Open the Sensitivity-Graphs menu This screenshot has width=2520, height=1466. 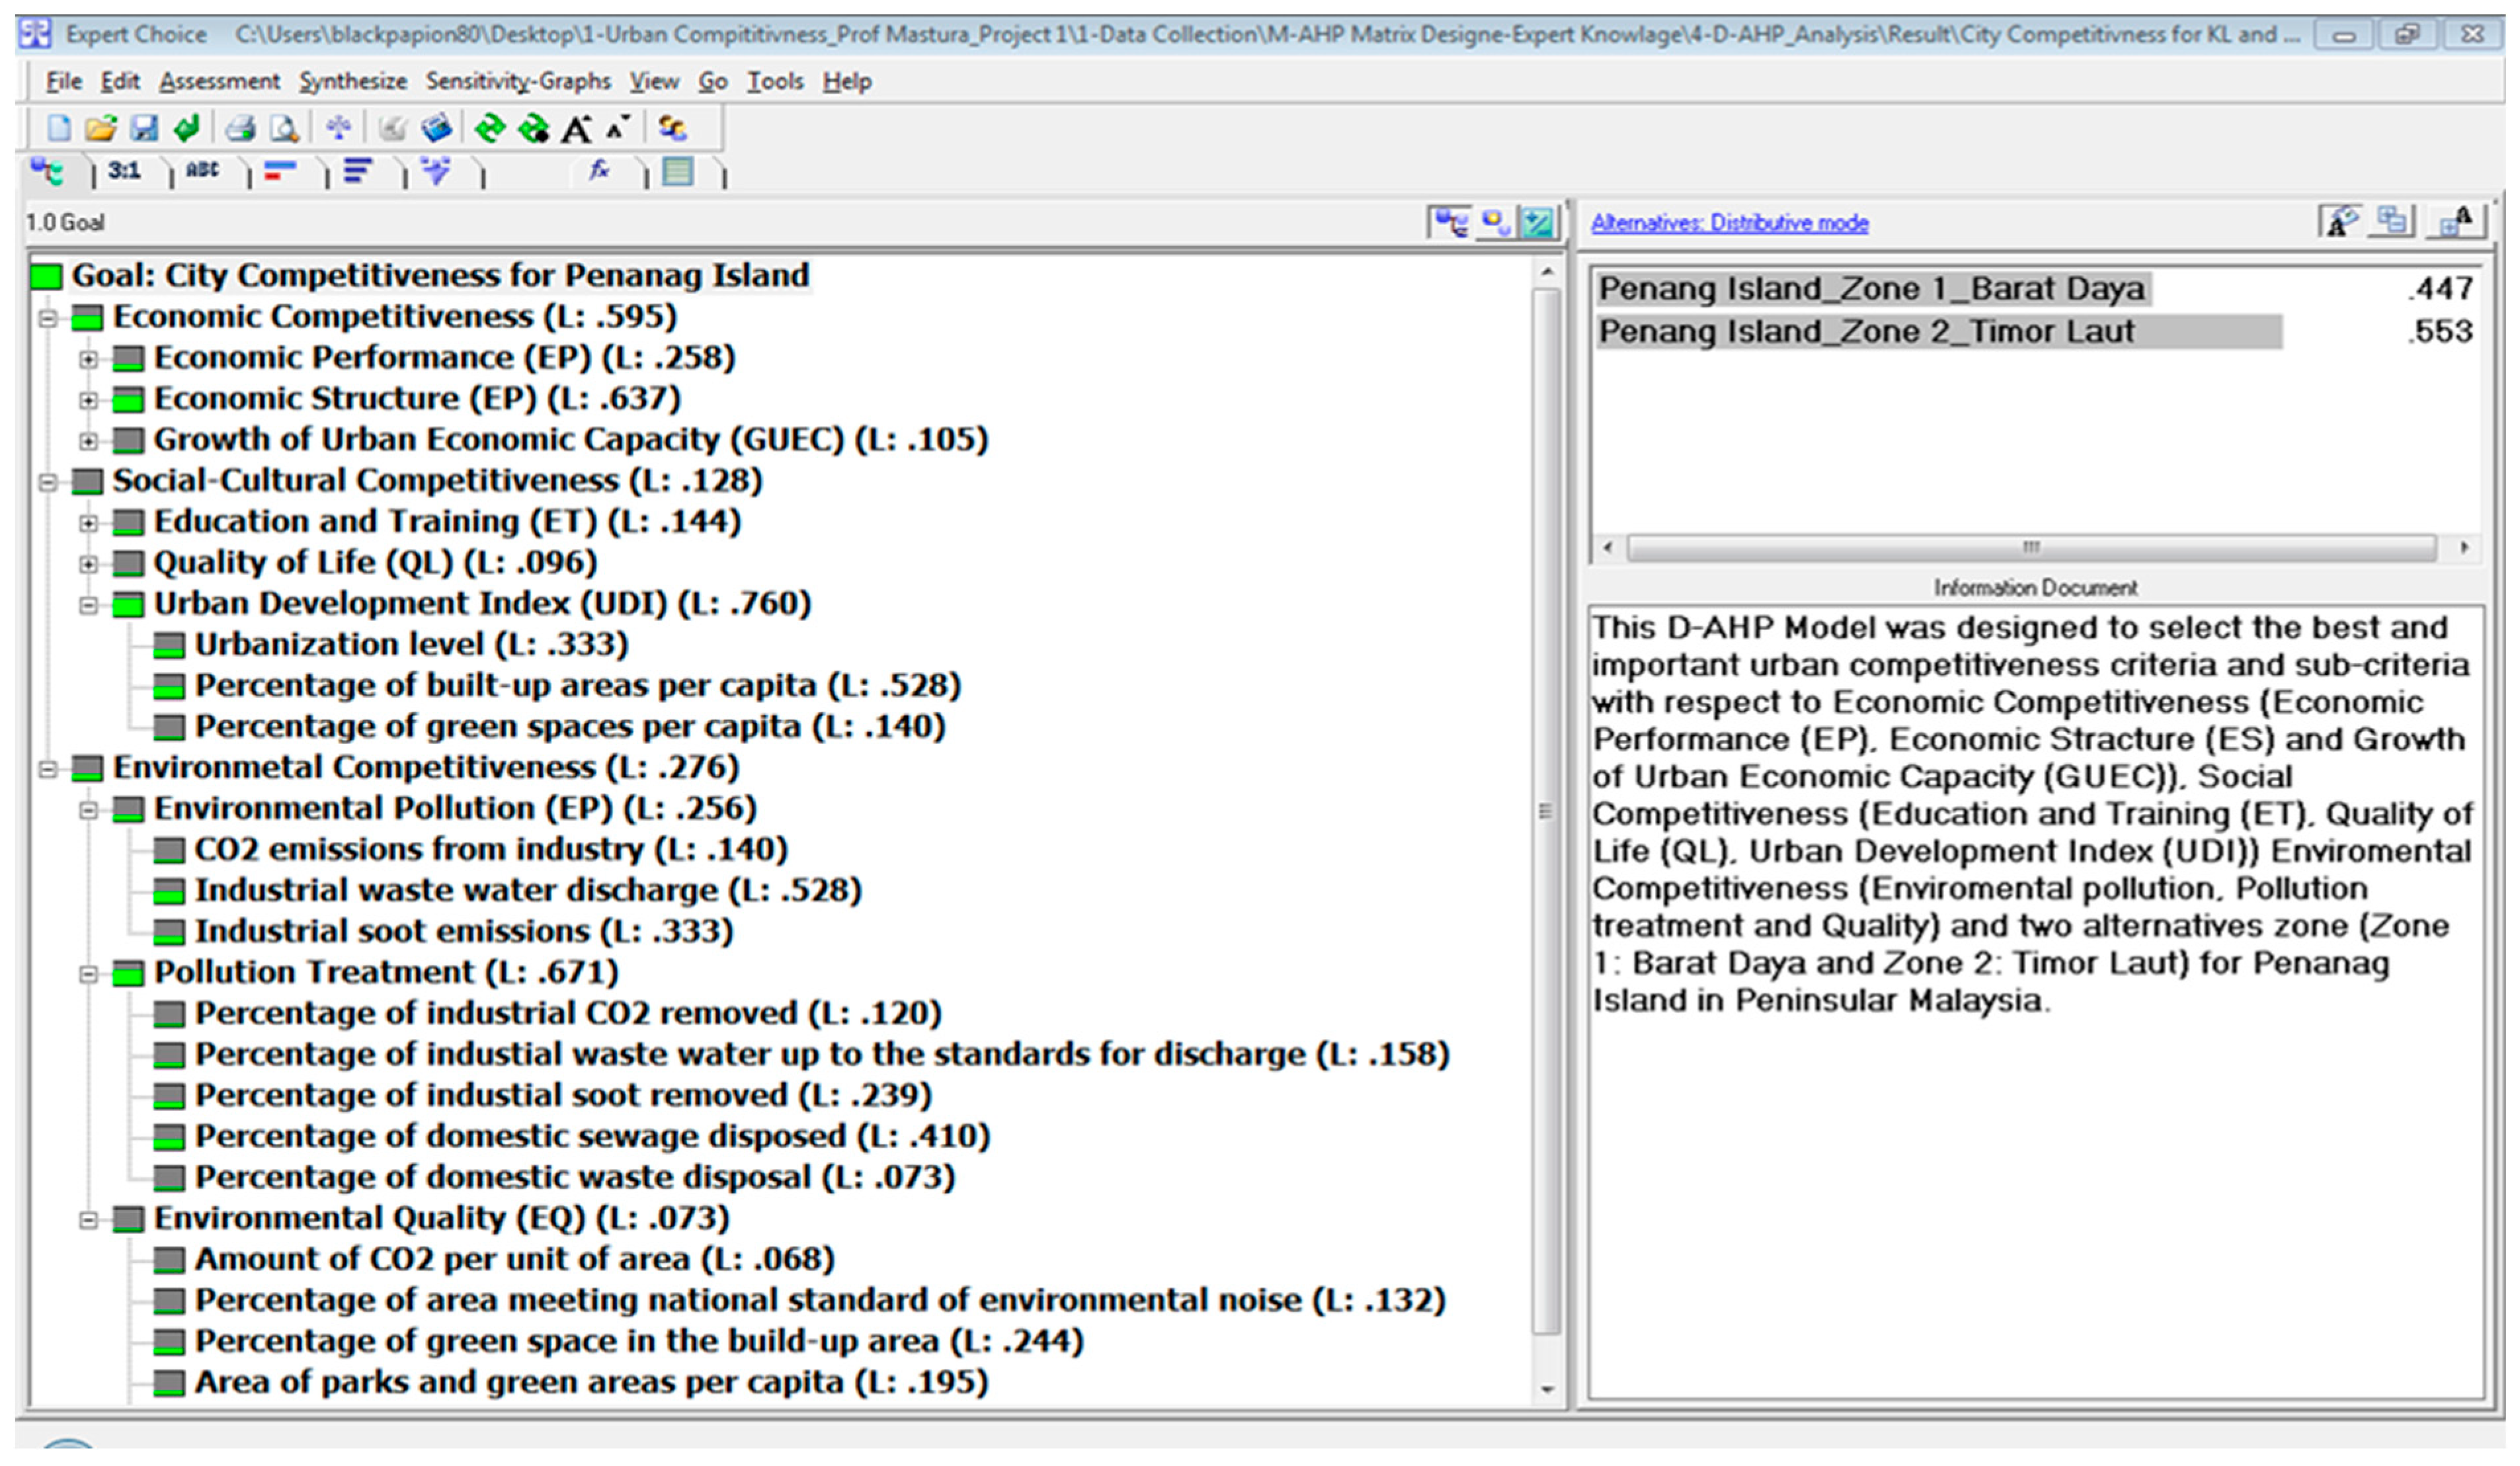point(517,81)
